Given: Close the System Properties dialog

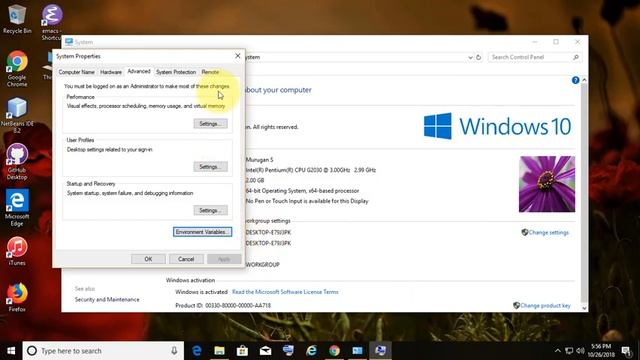Looking at the screenshot, I should click(x=238, y=56).
